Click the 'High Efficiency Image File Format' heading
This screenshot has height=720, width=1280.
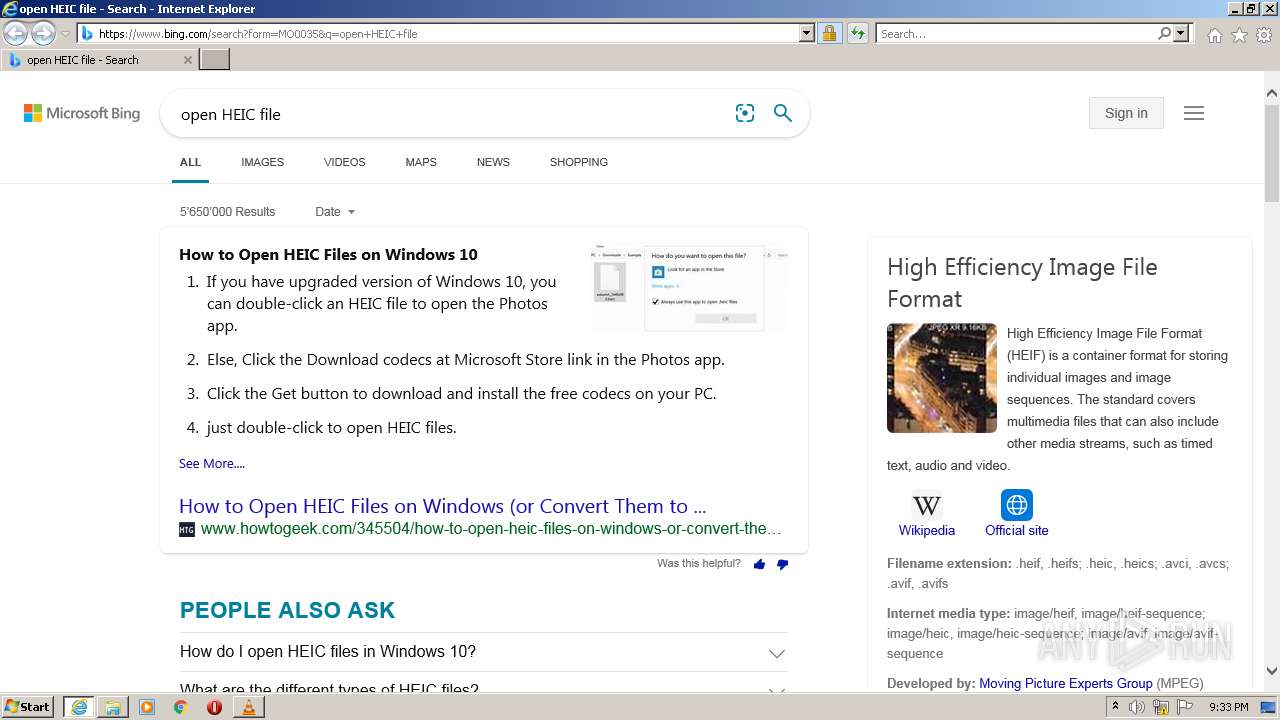coord(1022,283)
